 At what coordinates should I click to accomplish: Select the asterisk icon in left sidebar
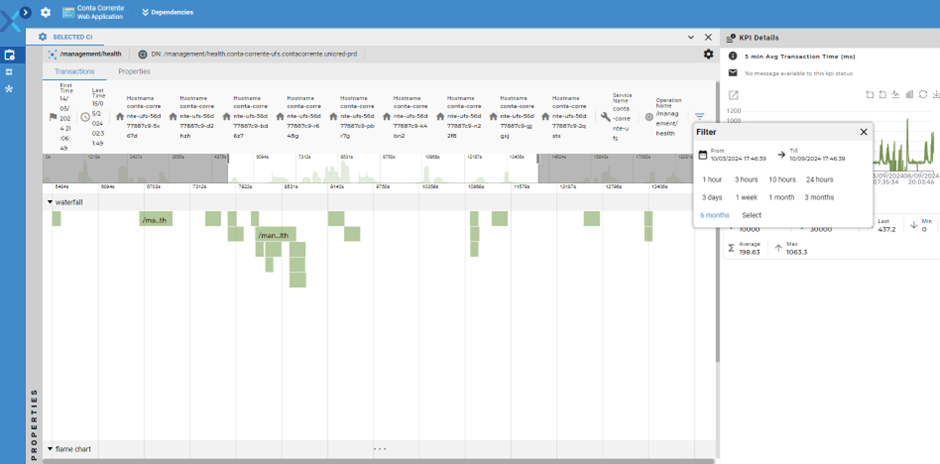9,89
